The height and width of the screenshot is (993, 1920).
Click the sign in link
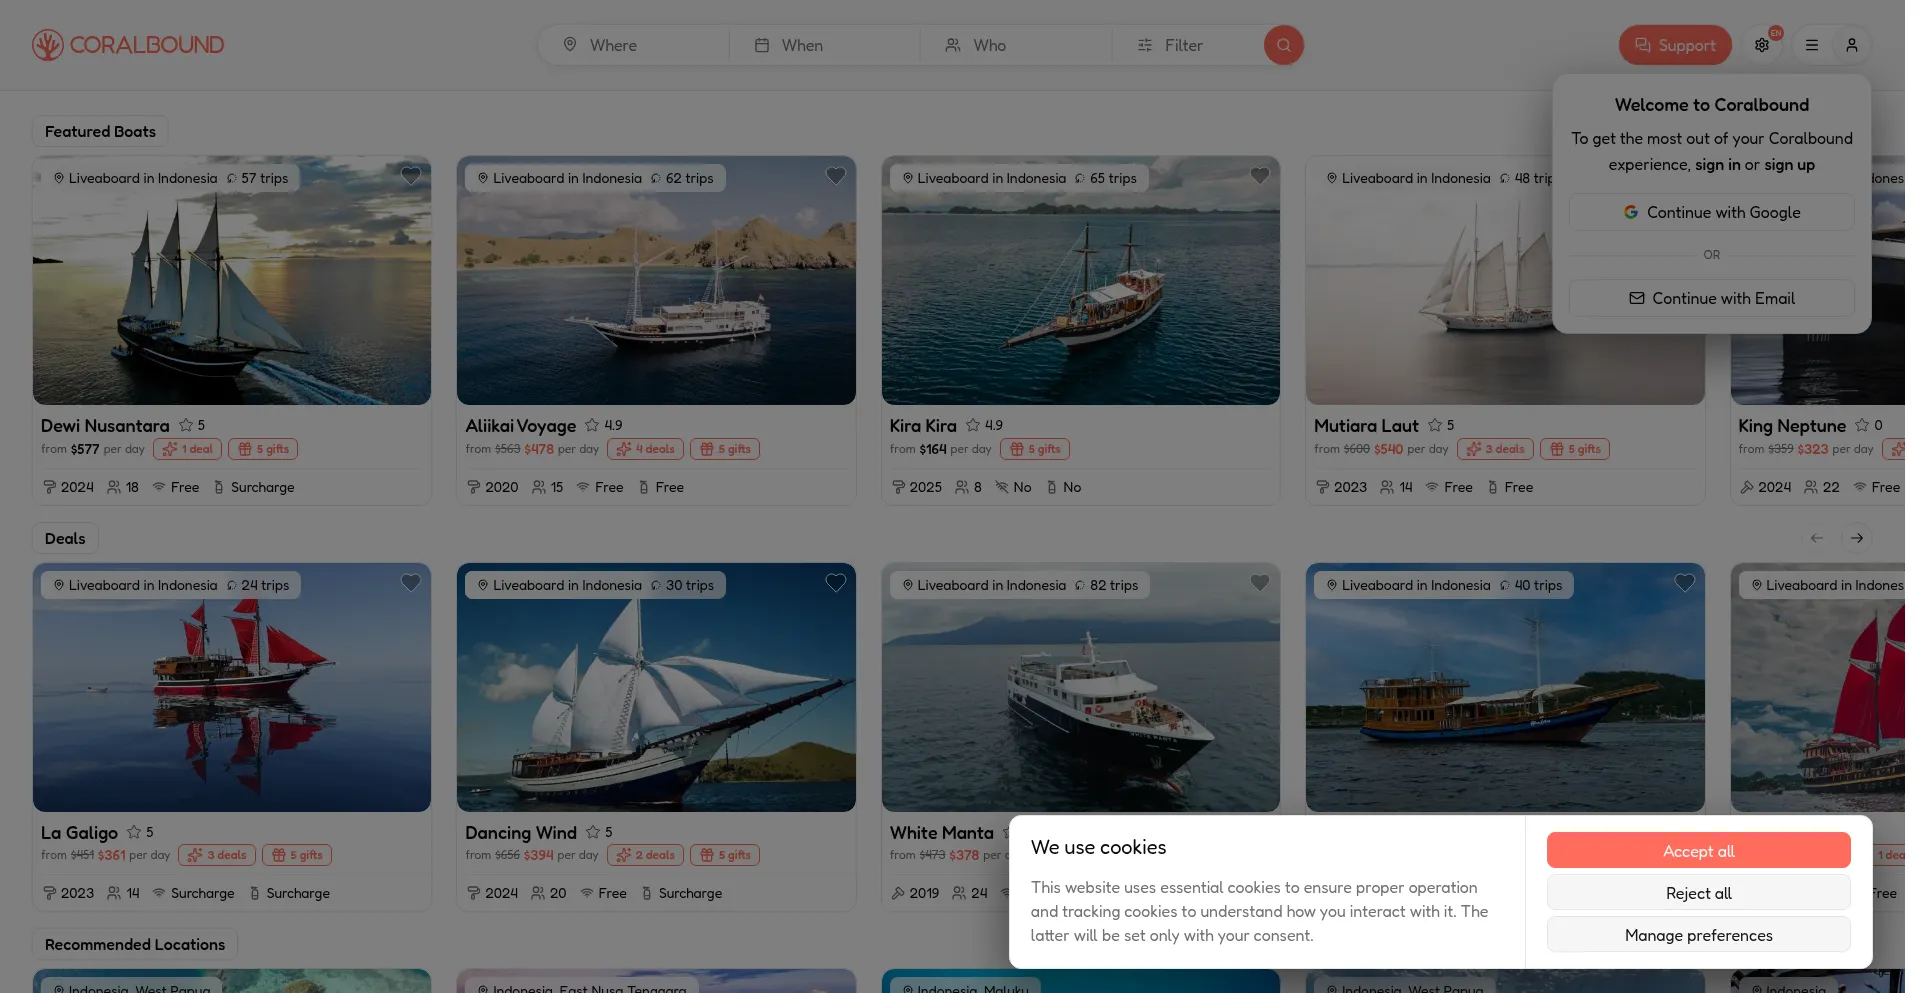pyautogui.click(x=1717, y=165)
